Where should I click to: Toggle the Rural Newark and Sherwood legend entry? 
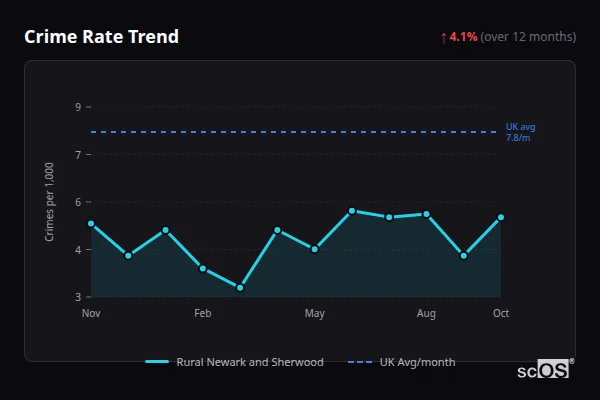point(235,362)
